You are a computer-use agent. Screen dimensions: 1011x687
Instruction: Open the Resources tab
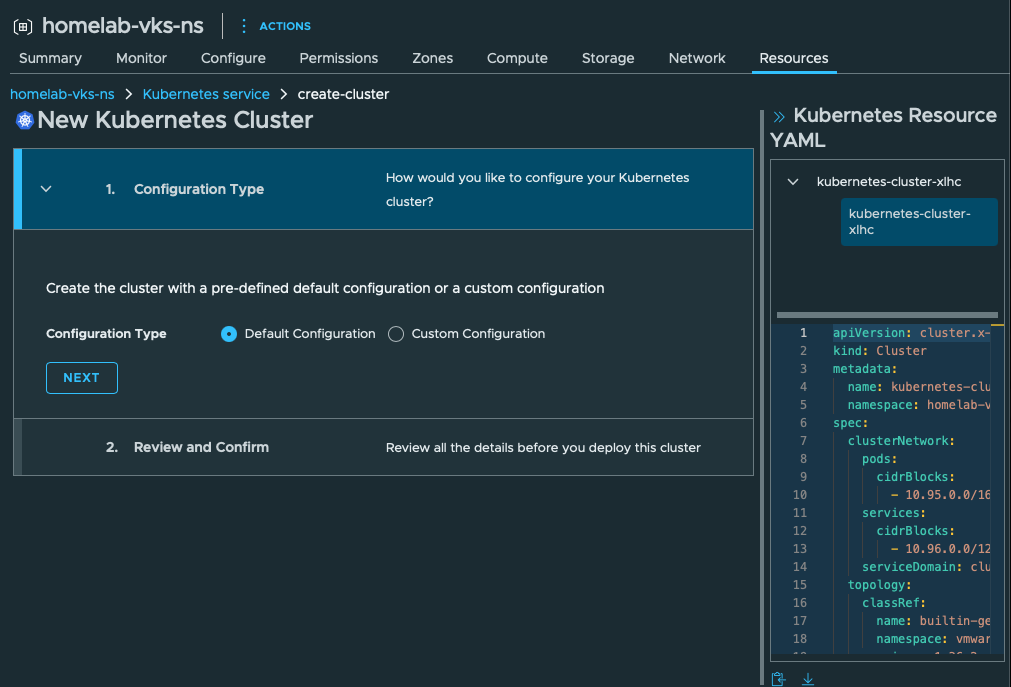point(794,58)
